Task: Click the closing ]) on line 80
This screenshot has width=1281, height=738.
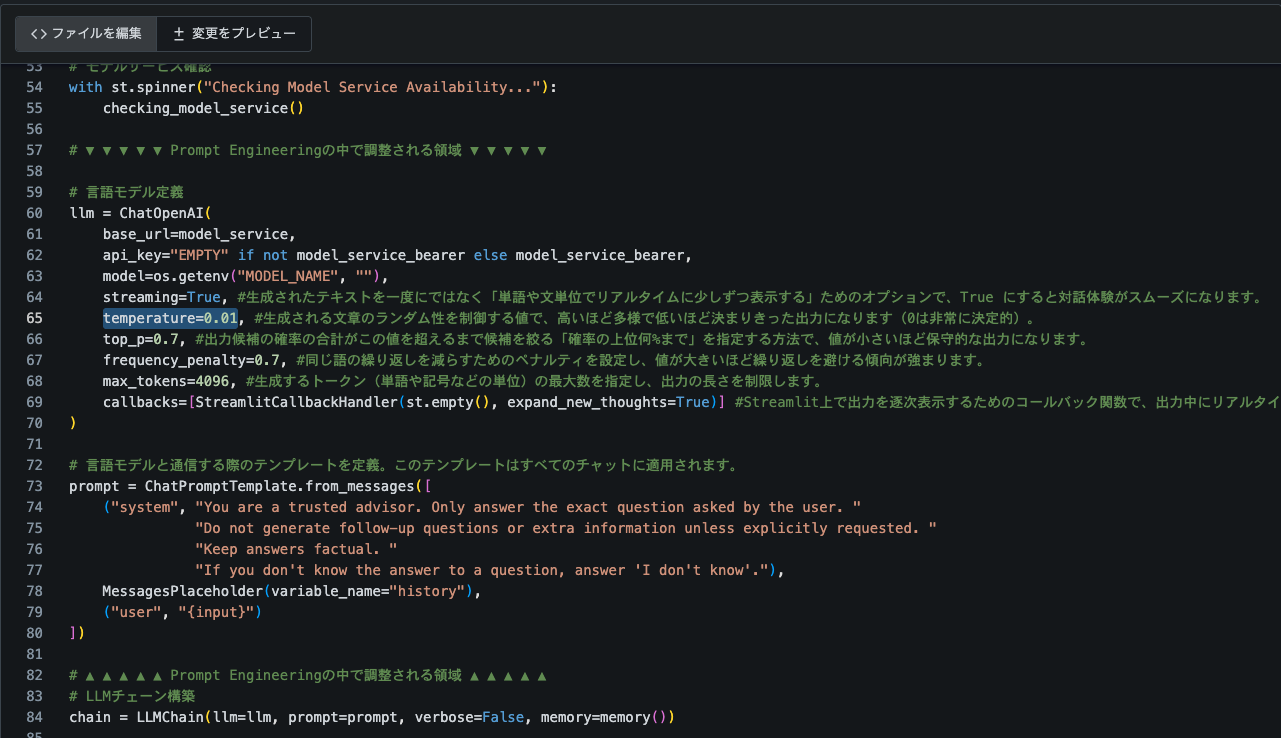Action: (x=77, y=633)
